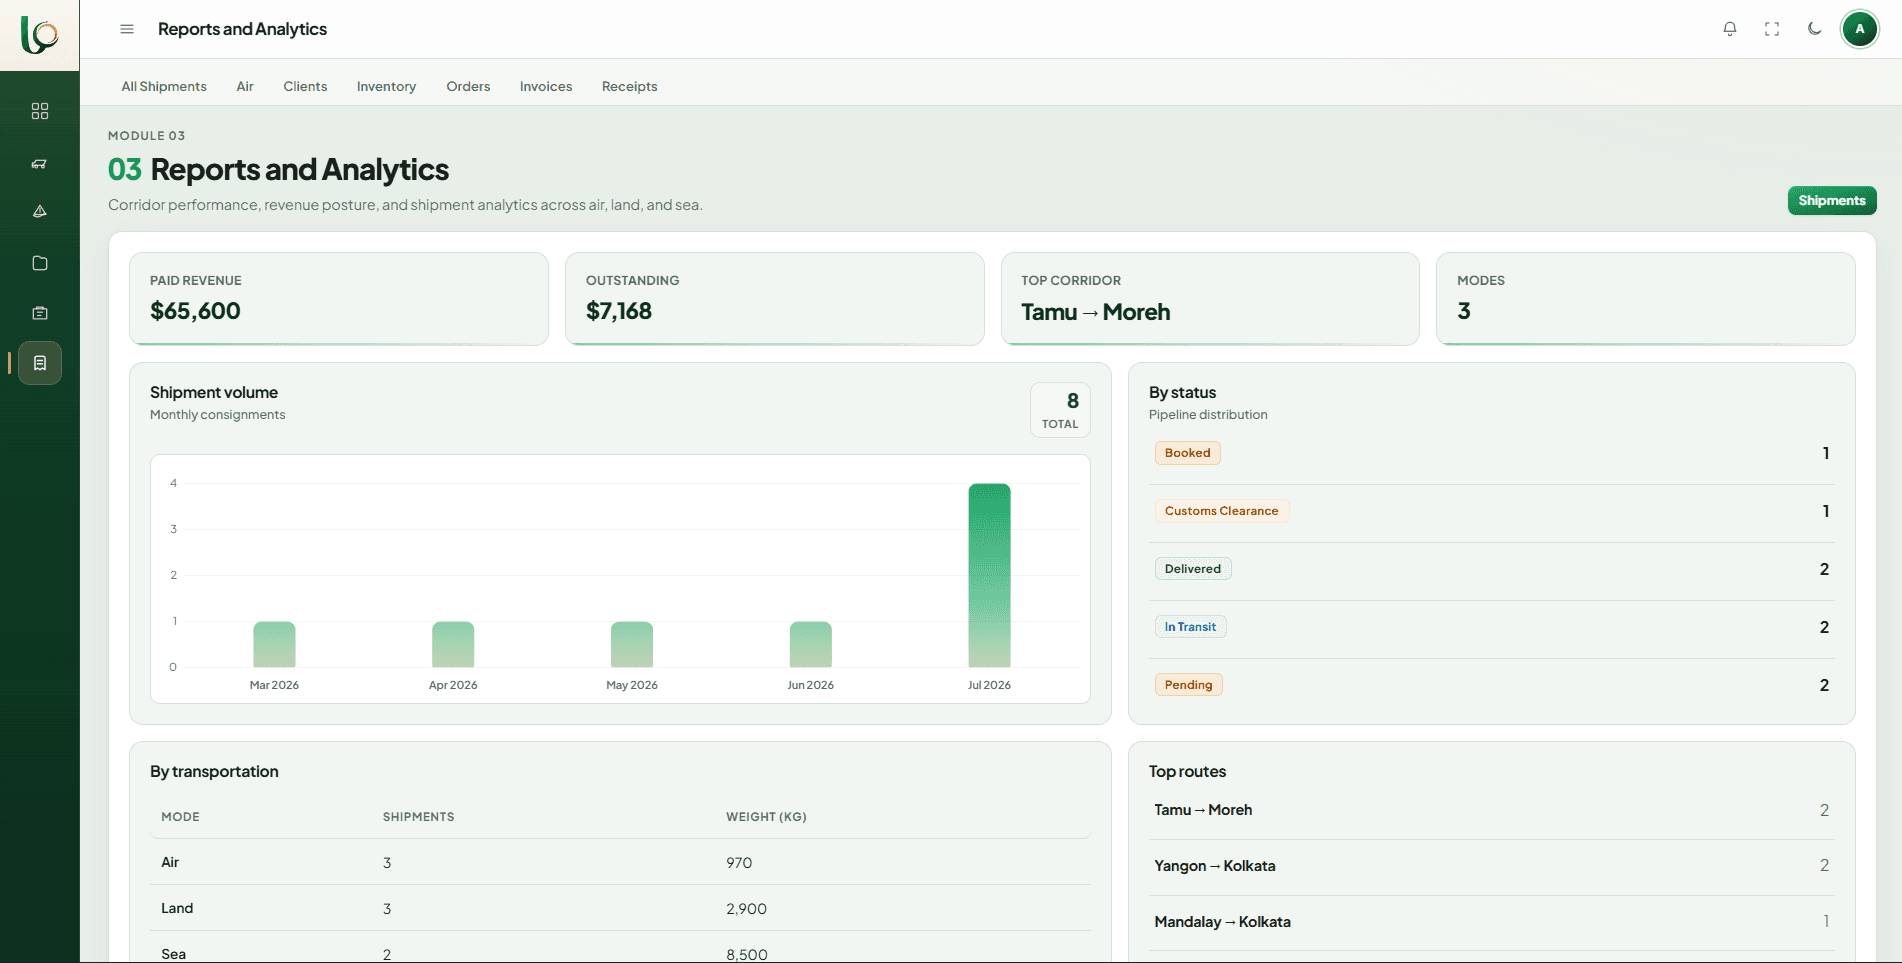This screenshot has height=963, width=1902.
Task: Click the Land row in transportation table
Action: [x=620, y=908]
